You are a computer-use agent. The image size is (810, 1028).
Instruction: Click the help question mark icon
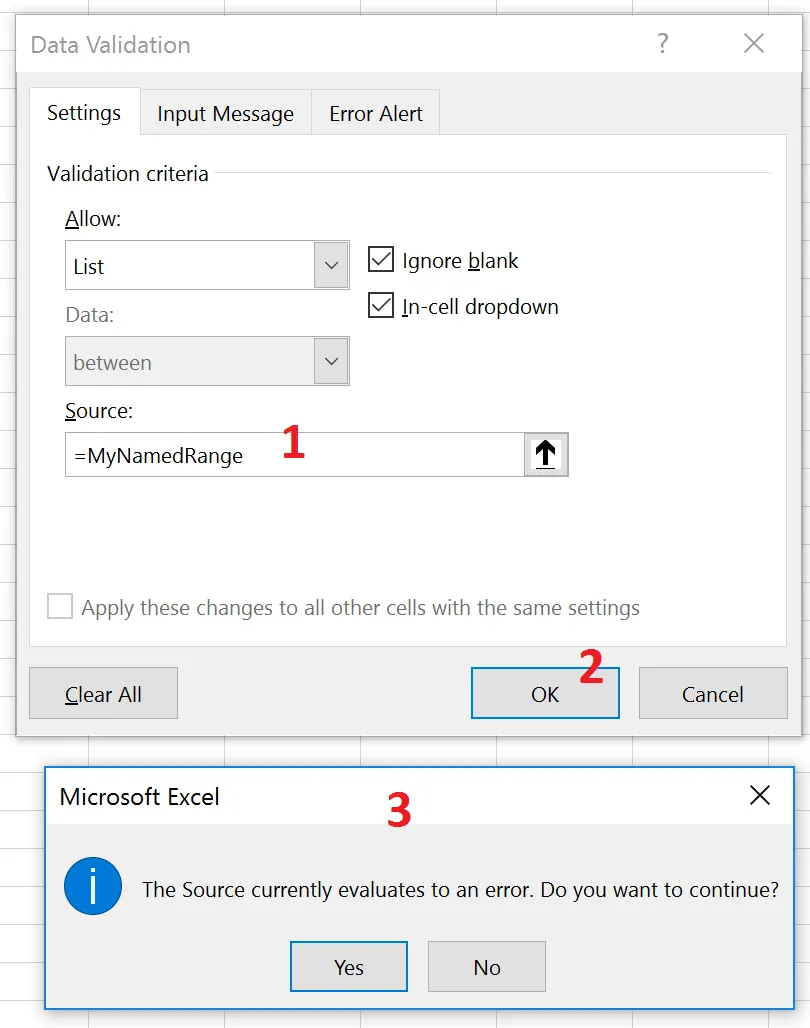click(662, 44)
